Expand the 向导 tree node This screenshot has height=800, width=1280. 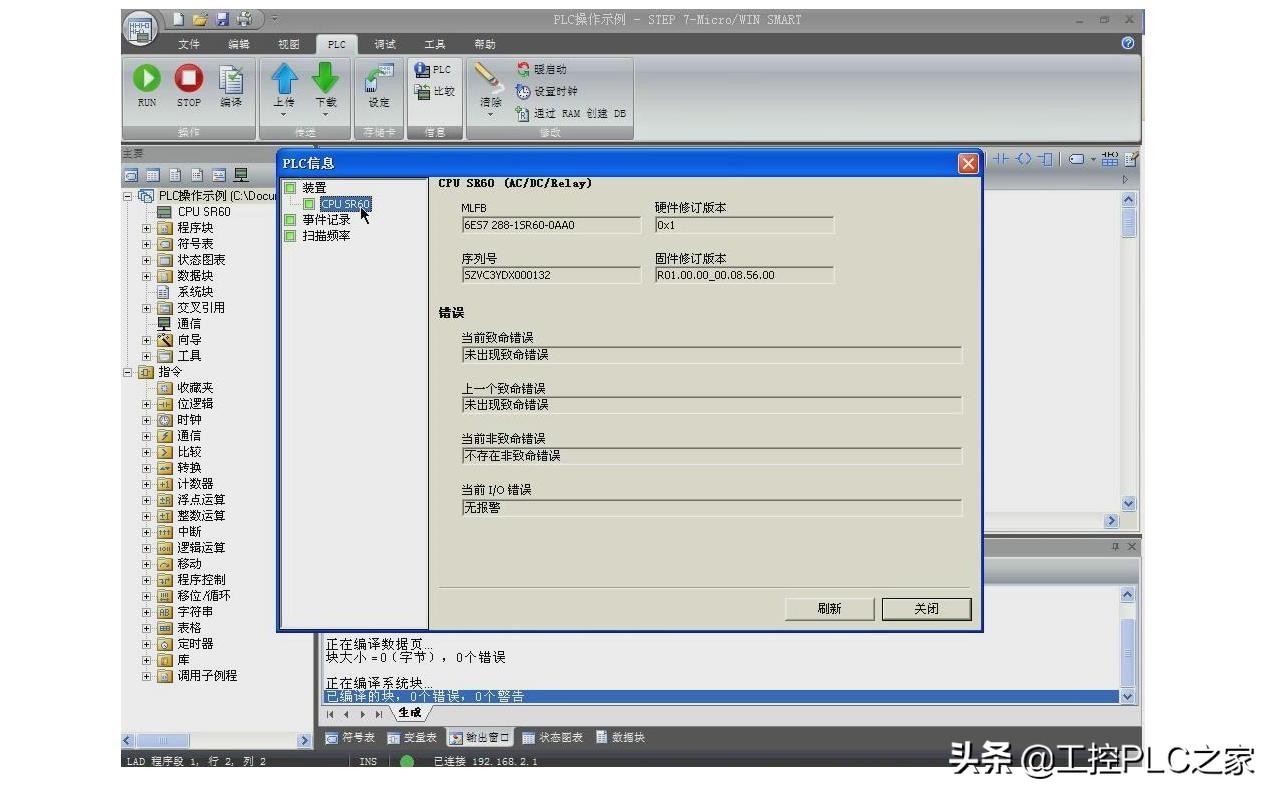coord(146,340)
